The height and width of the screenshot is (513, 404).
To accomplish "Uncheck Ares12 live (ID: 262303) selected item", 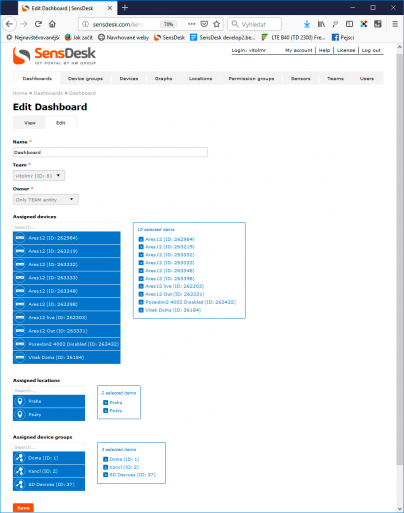I will point(141,286).
